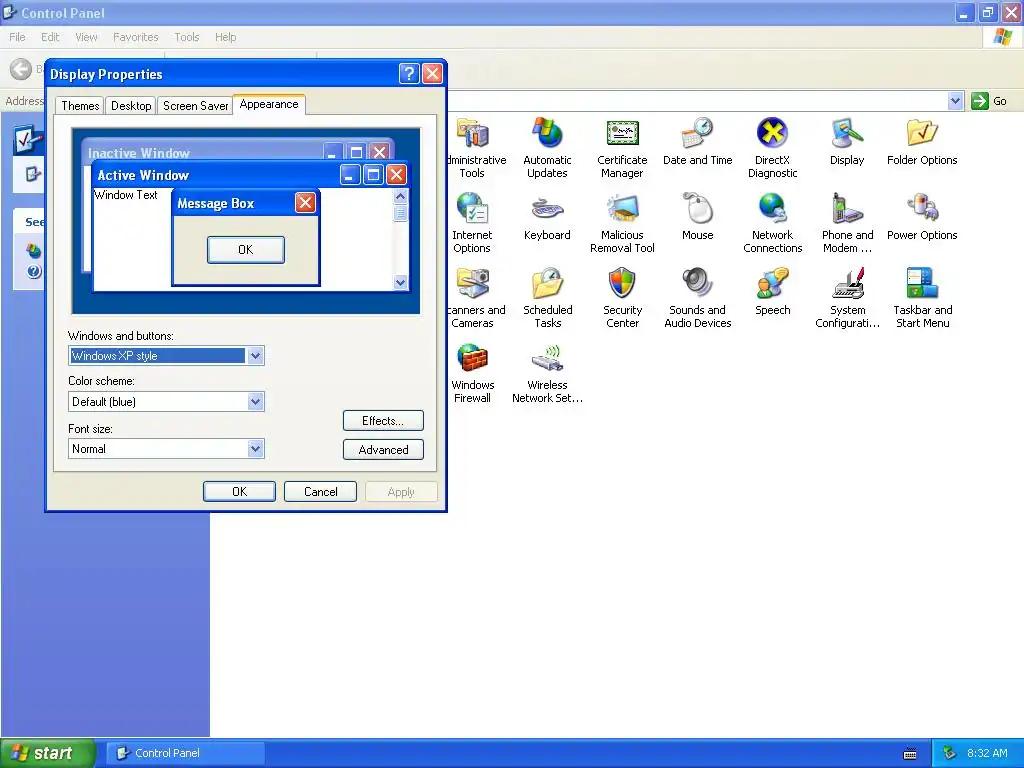Viewport: 1024px width, 768px height.
Task: Expand the Color scheme dropdown
Action: [255, 402]
